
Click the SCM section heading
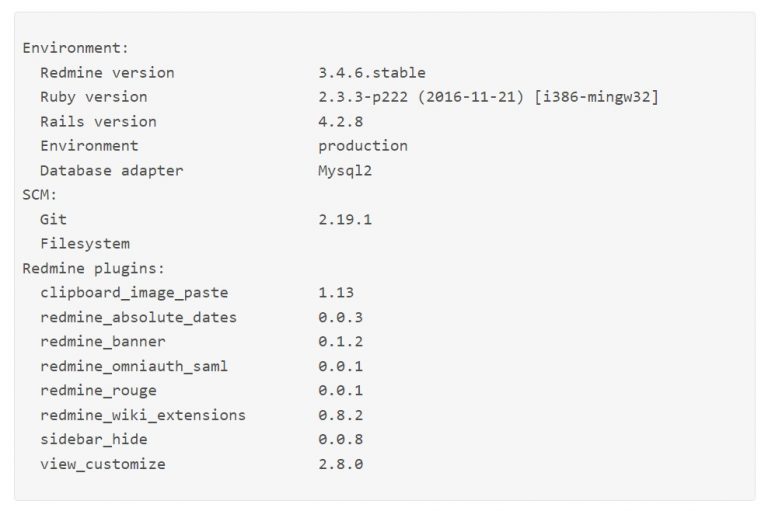(40, 195)
